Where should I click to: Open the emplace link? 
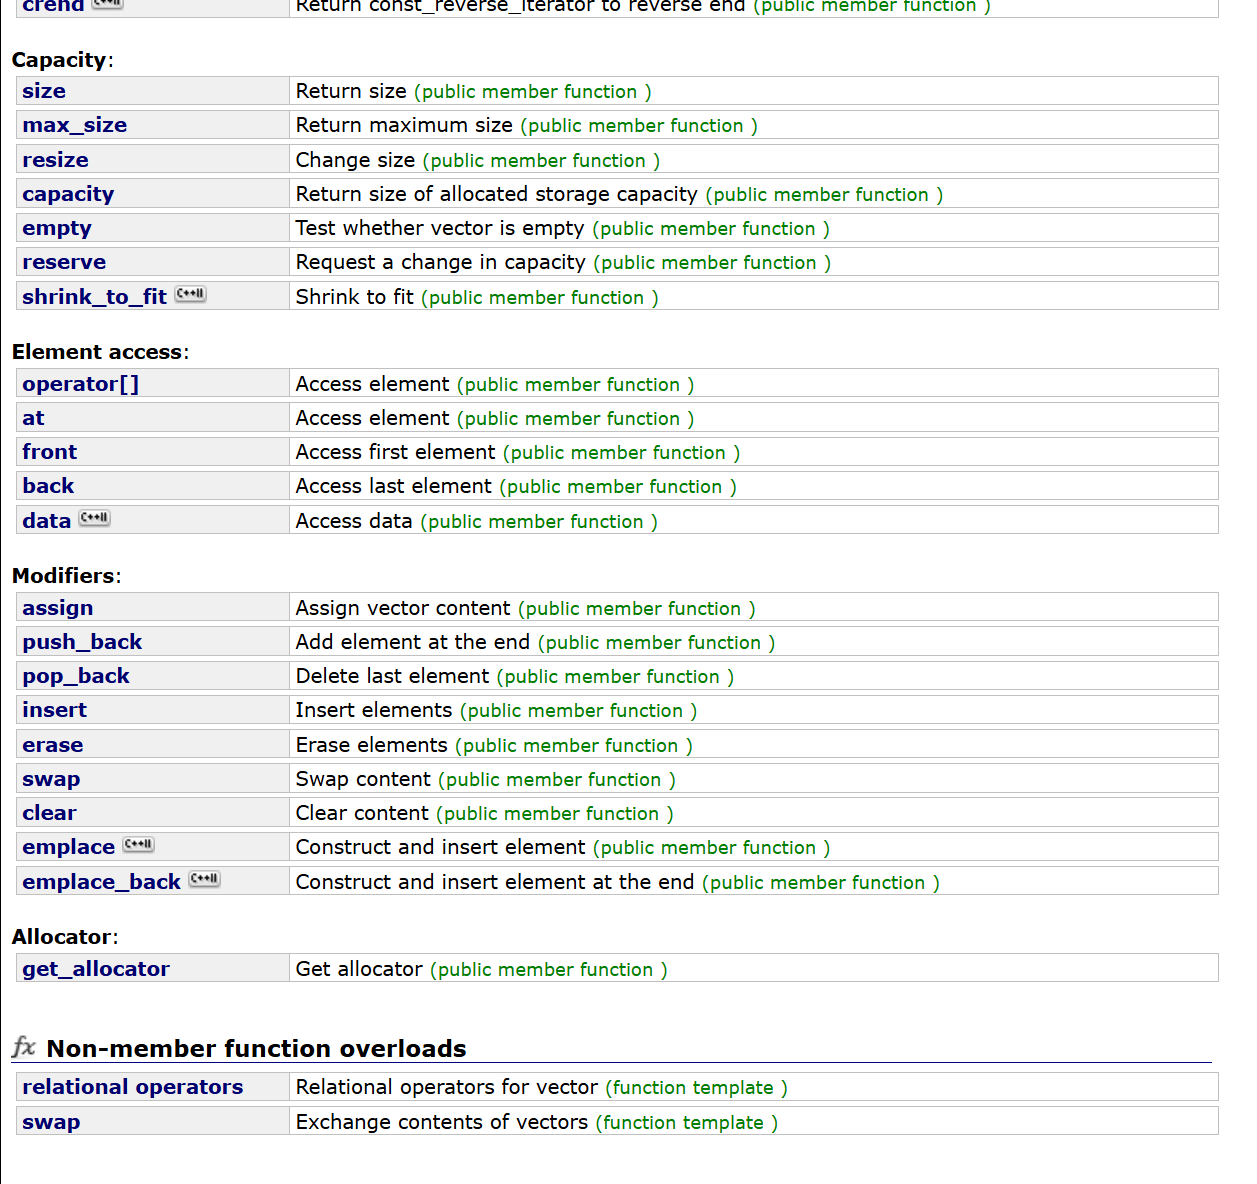69,847
